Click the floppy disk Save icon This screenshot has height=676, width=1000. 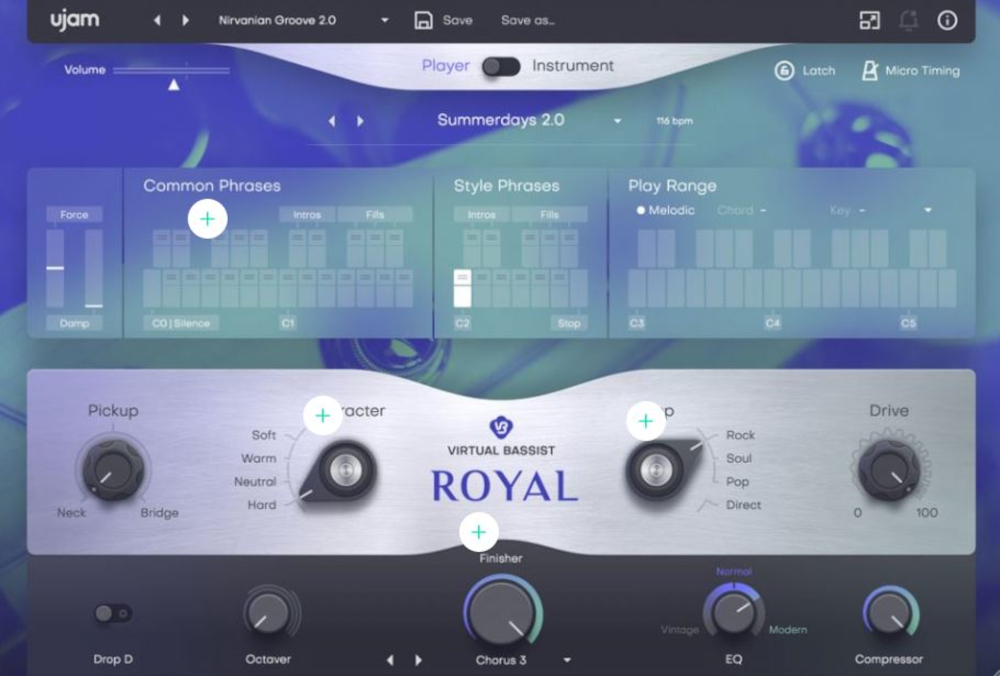click(423, 20)
